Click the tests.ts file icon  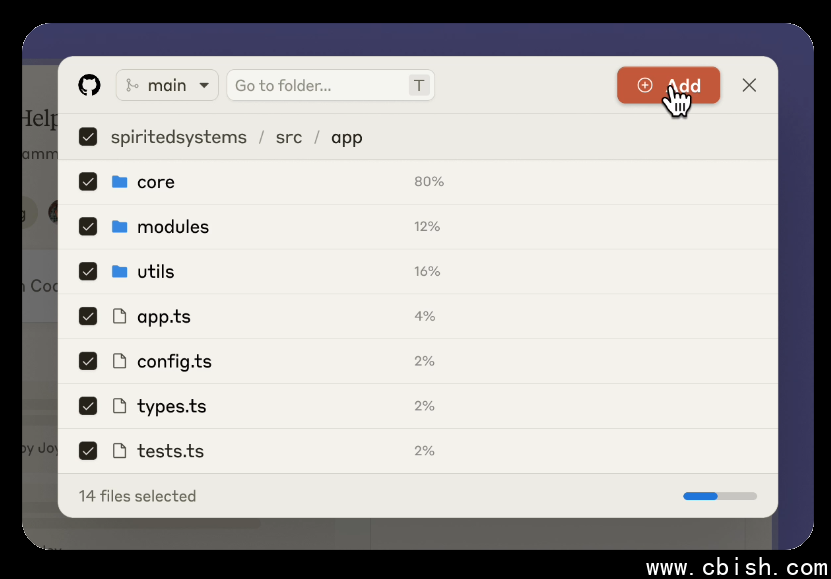tap(120, 451)
